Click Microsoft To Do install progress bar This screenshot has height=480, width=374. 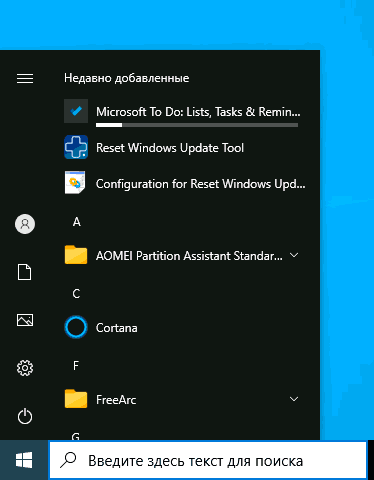pos(197,125)
